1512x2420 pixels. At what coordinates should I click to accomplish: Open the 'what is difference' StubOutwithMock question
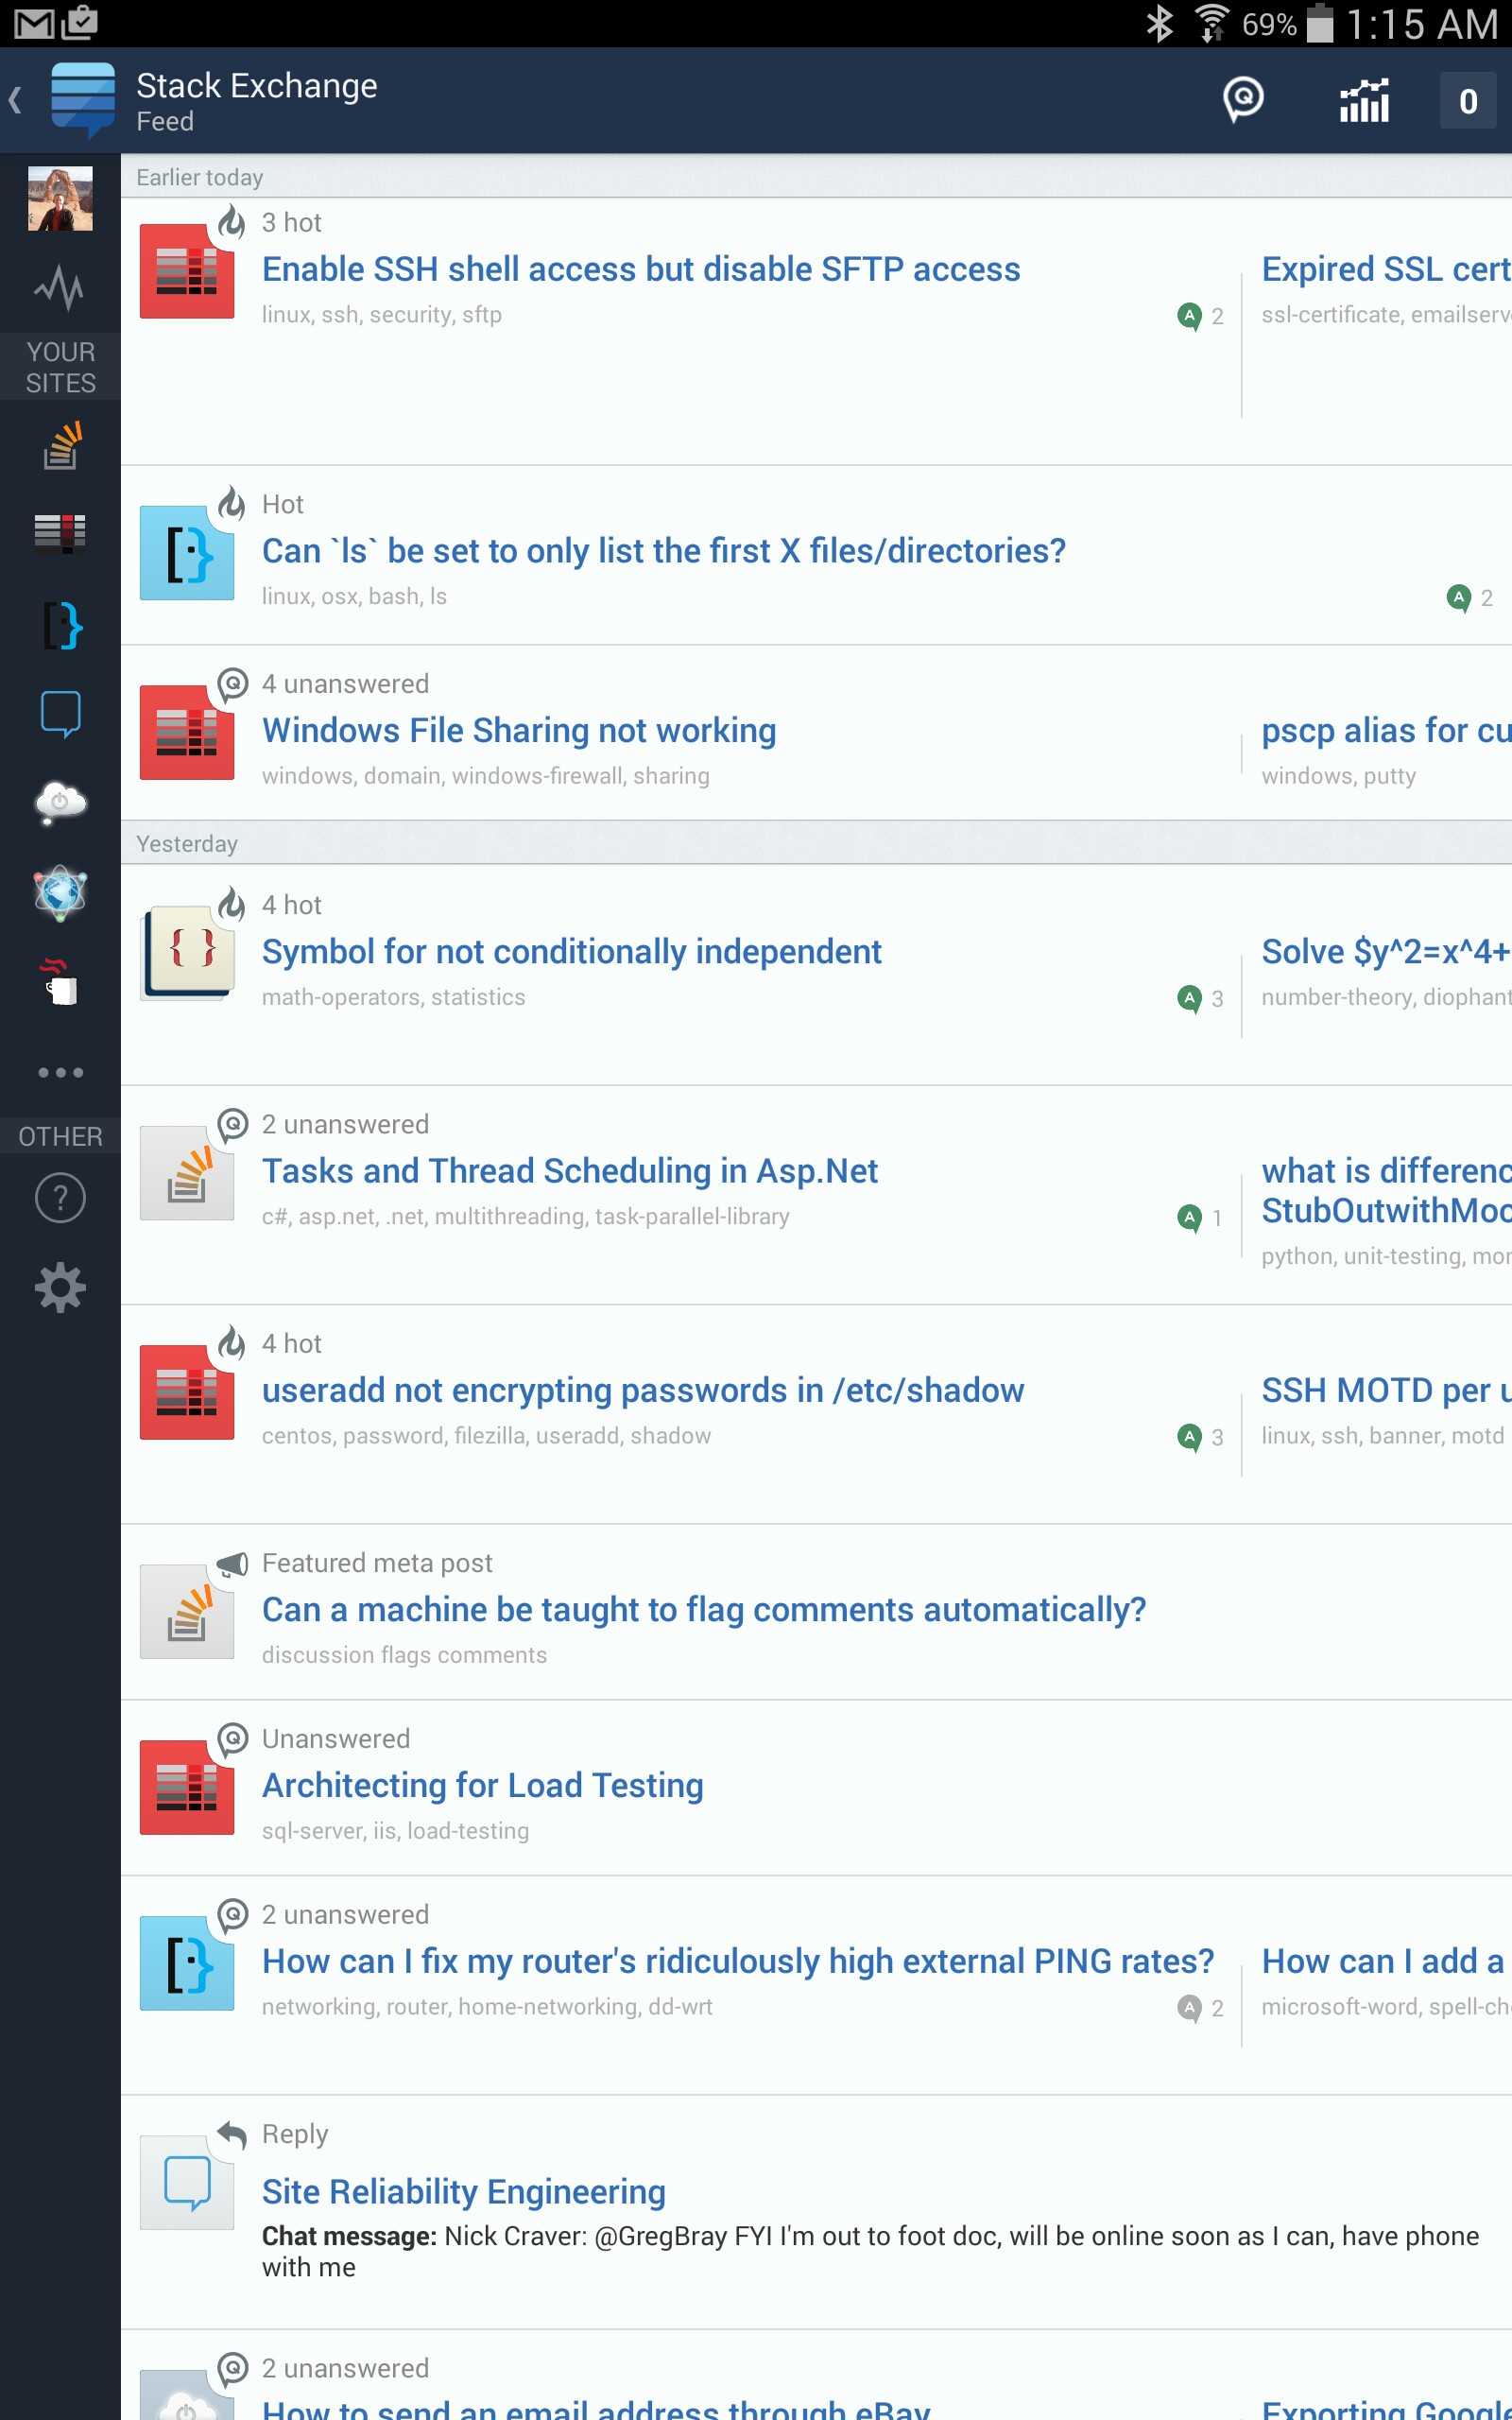pyautogui.click(x=1386, y=1191)
